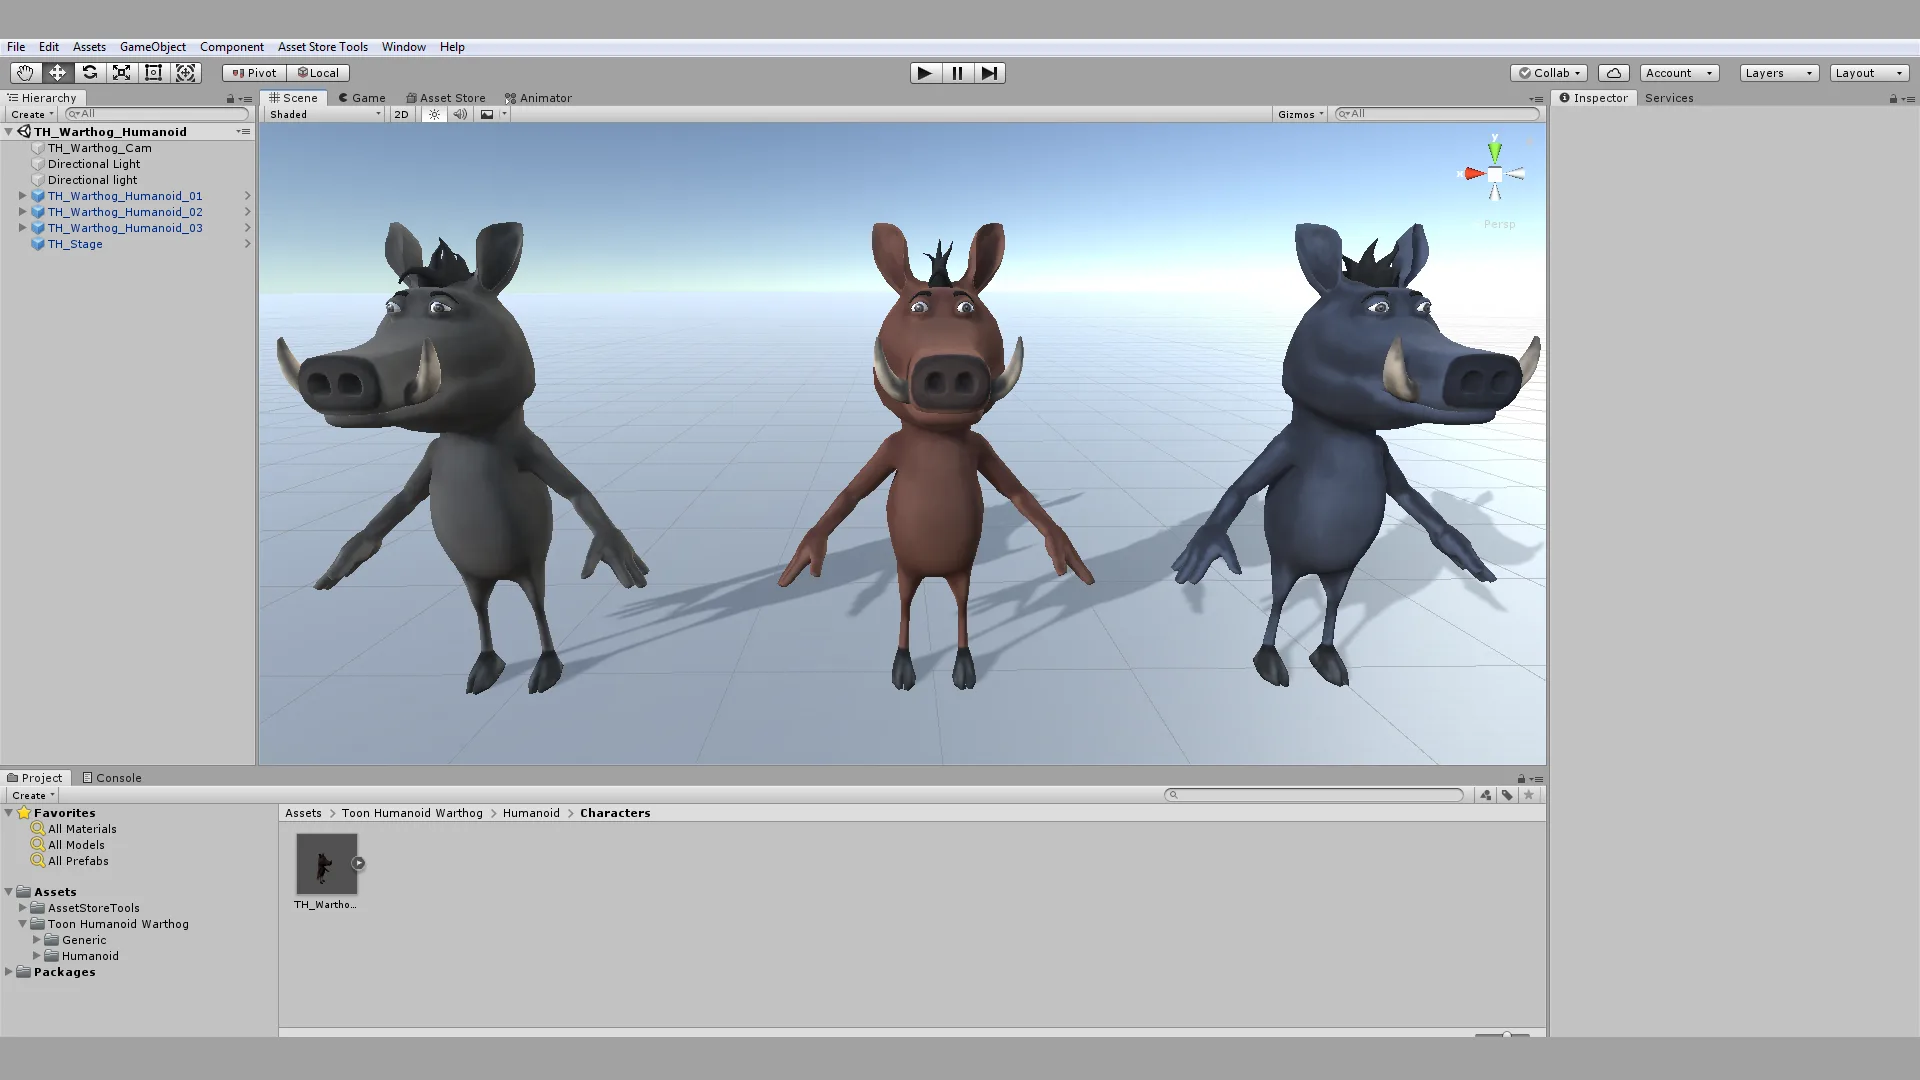Viewport: 1920px width, 1080px height.
Task: Open the Gizmos dropdown
Action: (1300, 114)
